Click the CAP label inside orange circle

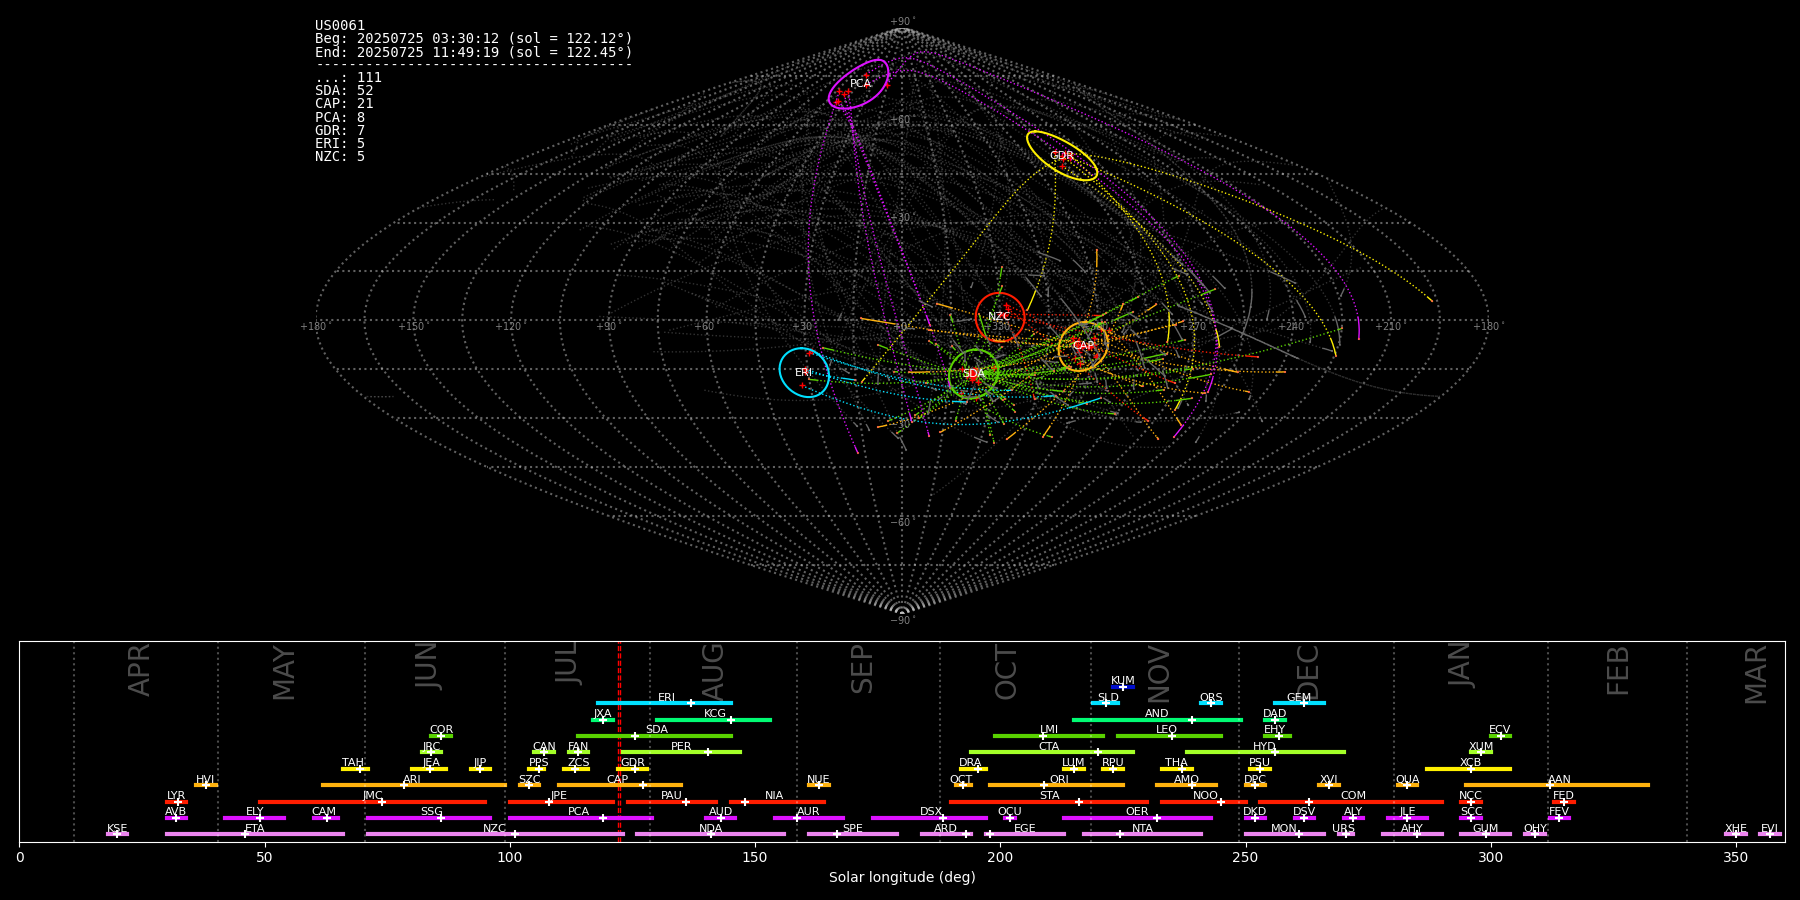[x=1083, y=346]
